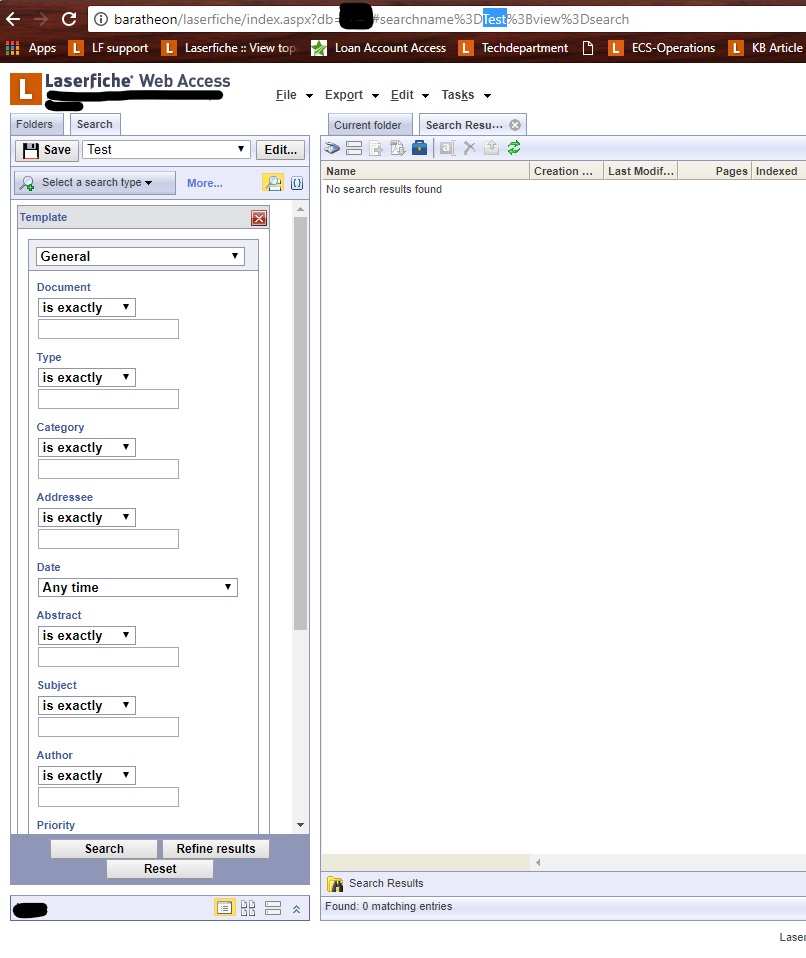Image resolution: width=806 pixels, height=958 pixels.
Task: Open the saved search name dropdown showing Test
Action: click(166, 150)
